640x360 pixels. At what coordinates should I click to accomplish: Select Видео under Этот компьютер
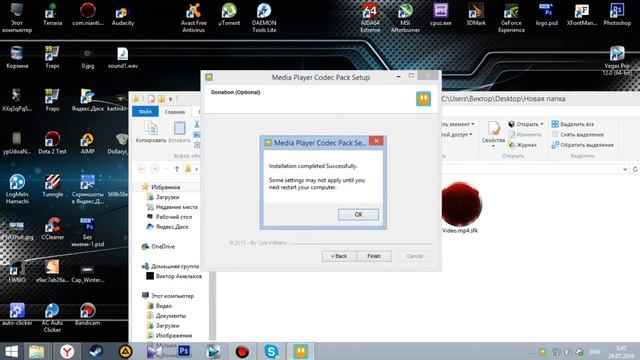(159, 306)
